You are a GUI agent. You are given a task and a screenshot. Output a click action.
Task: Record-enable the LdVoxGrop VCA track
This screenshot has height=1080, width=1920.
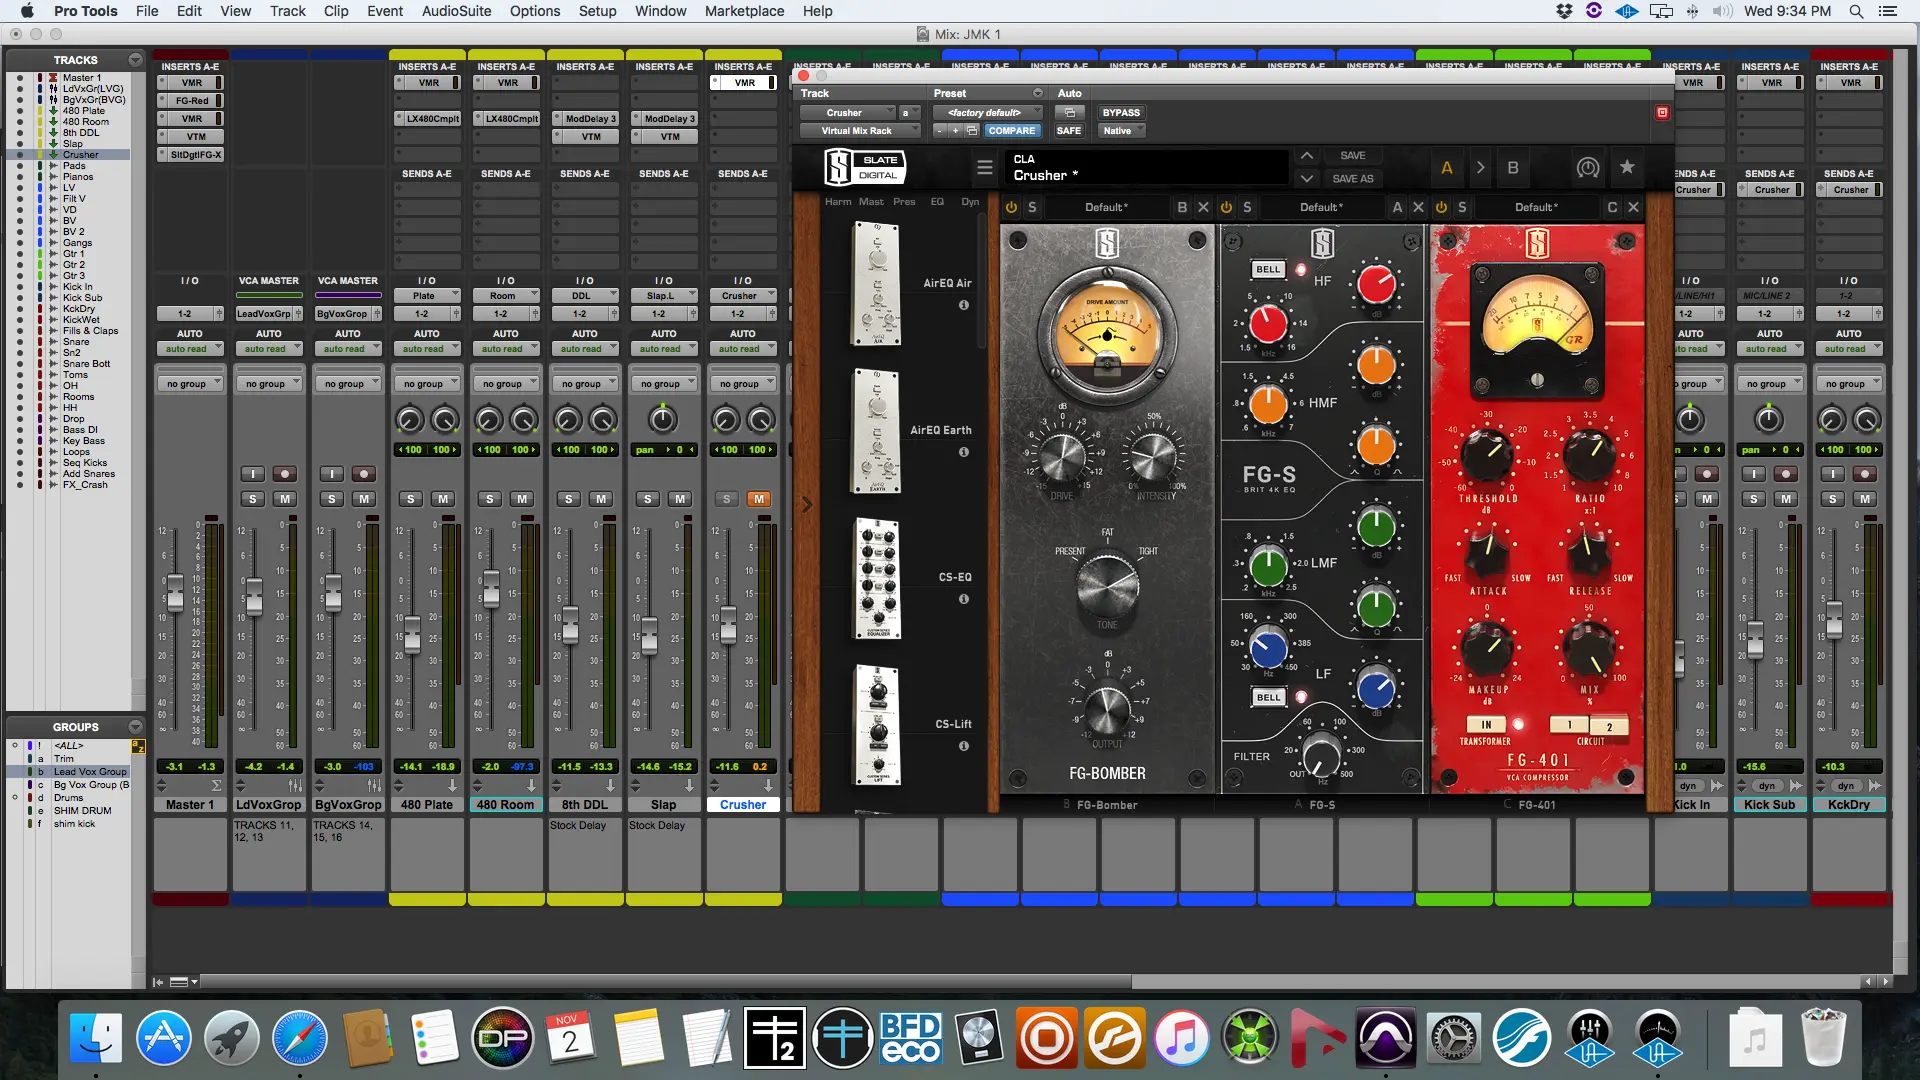coord(285,474)
